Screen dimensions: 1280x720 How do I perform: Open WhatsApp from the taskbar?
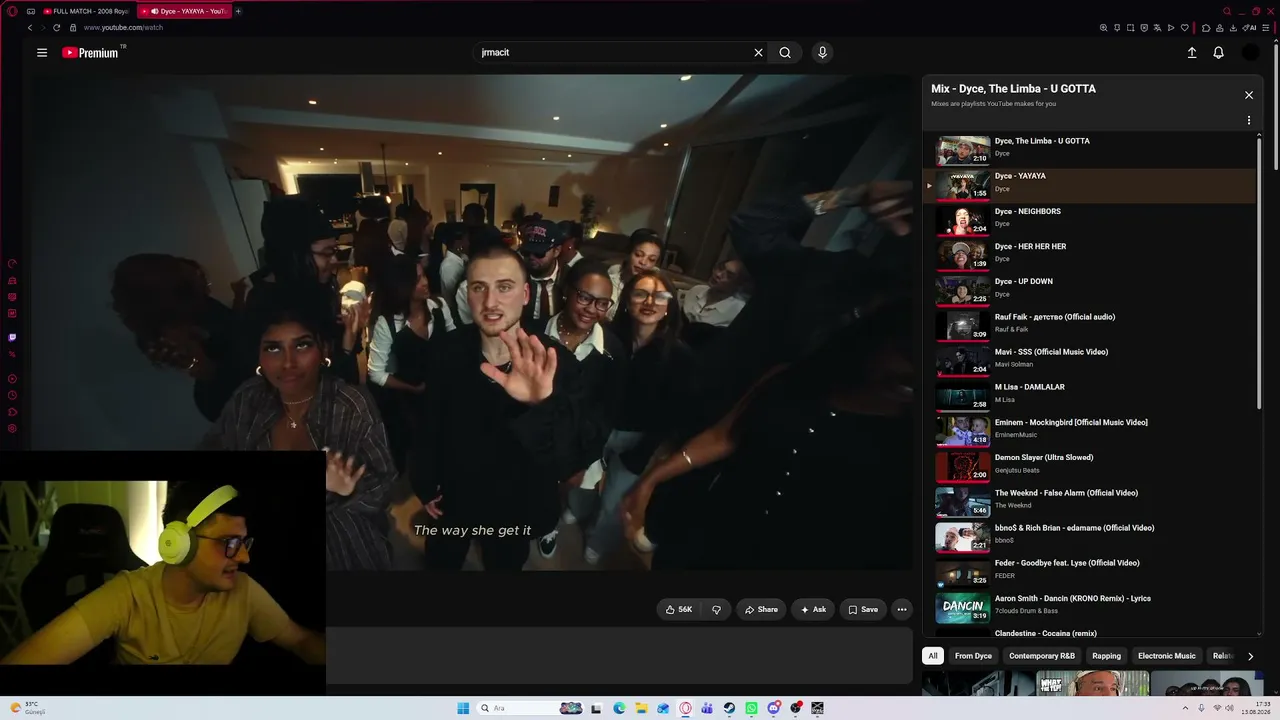pyautogui.click(x=751, y=708)
